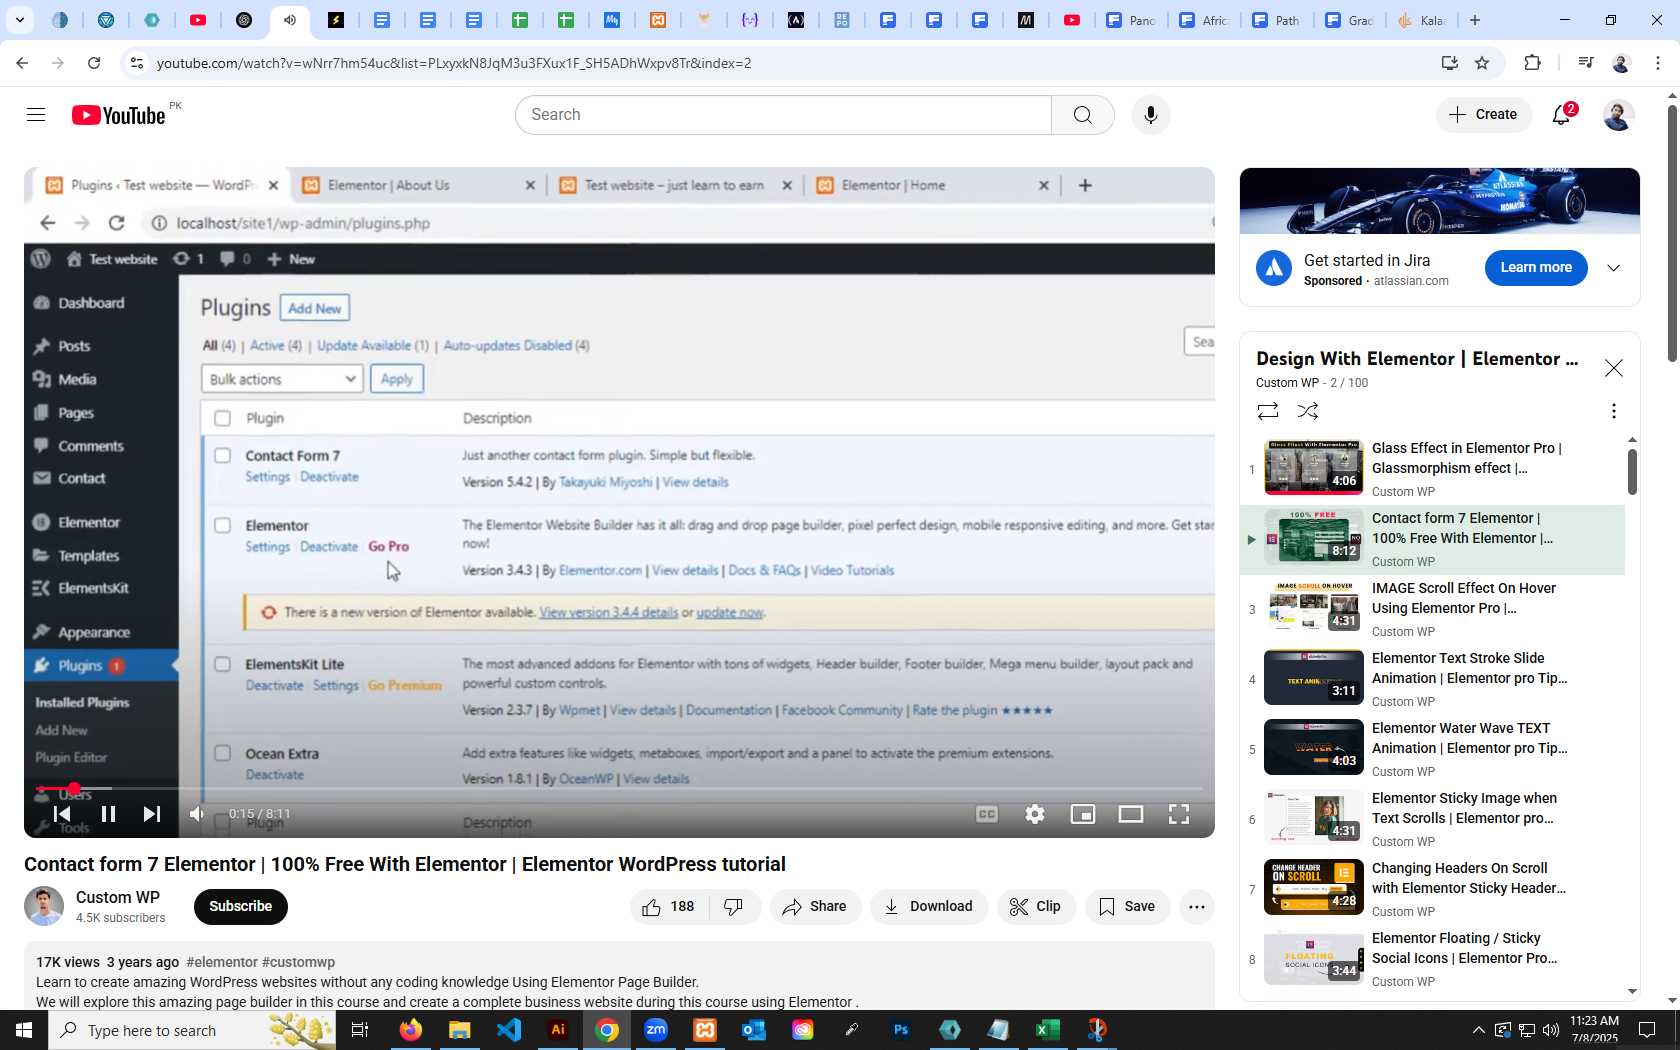Download the video

click(929, 907)
